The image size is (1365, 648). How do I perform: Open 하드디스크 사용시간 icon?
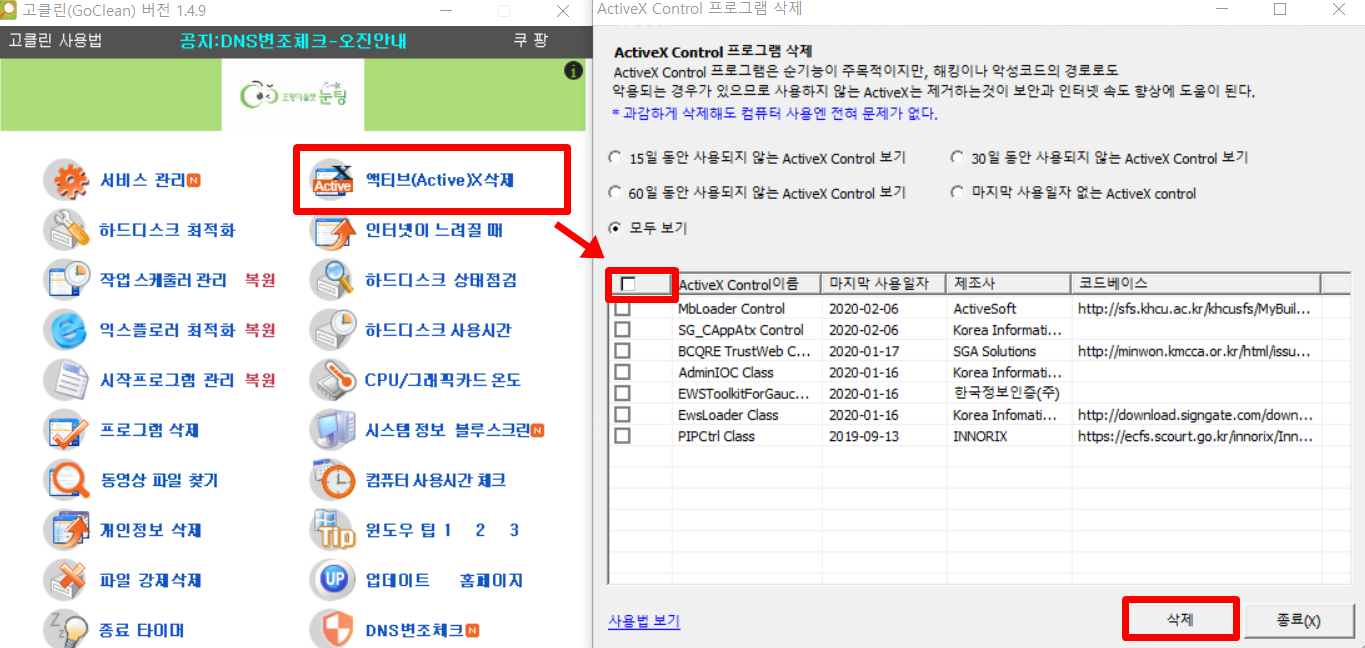tap(333, 330)
